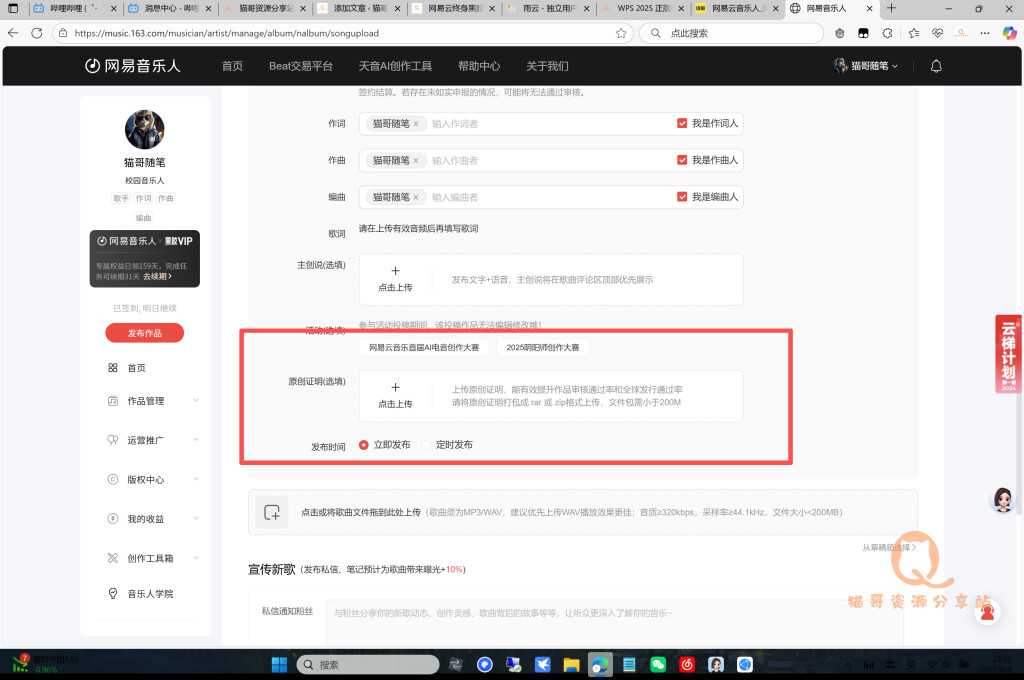Viewport: 1024px width, 680px height.
Task: Select the 2025明日师创作大赛 activity
Action: pos(543,348)
